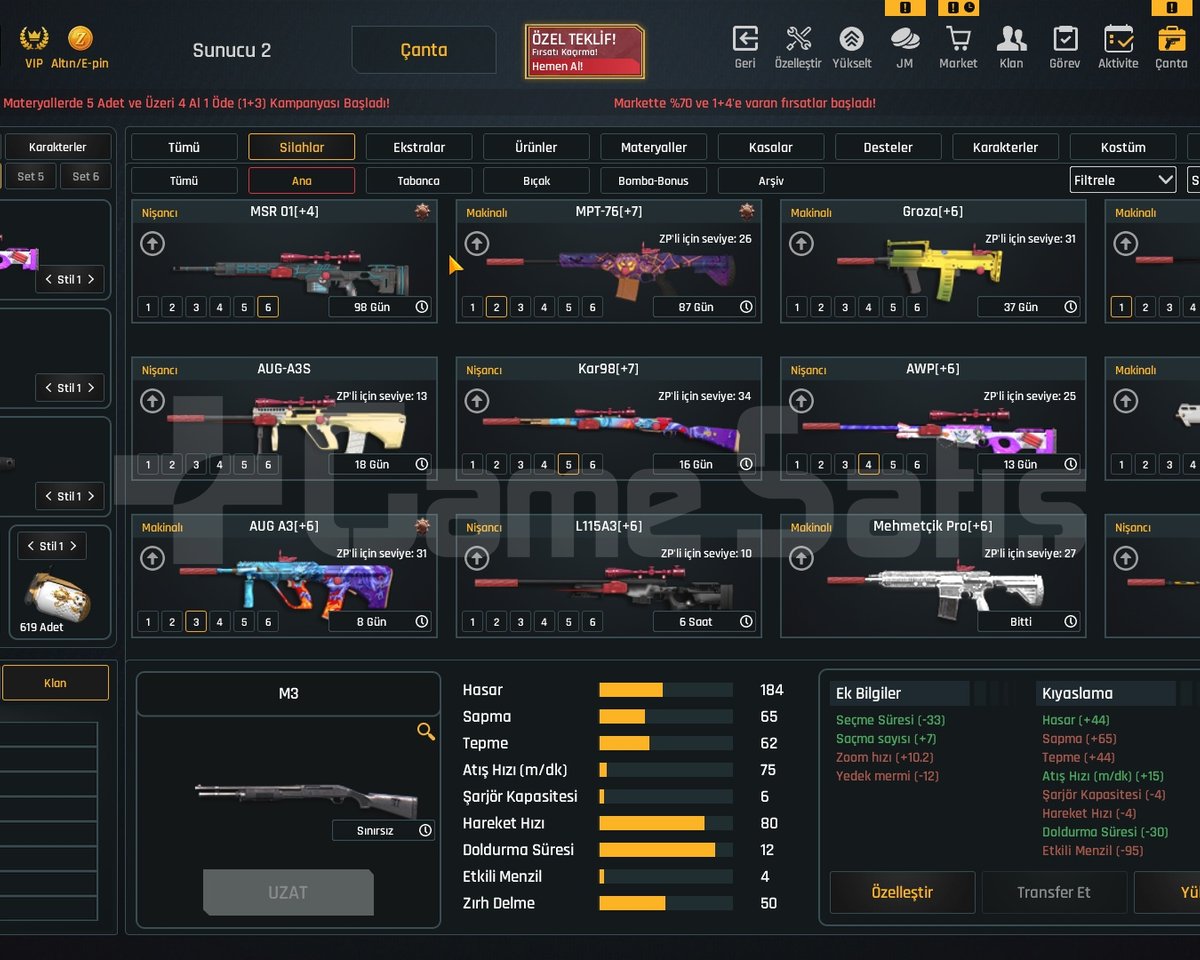Click the Geri back icon
Viewport: 1200px width, 960px height.
(745, 39)
